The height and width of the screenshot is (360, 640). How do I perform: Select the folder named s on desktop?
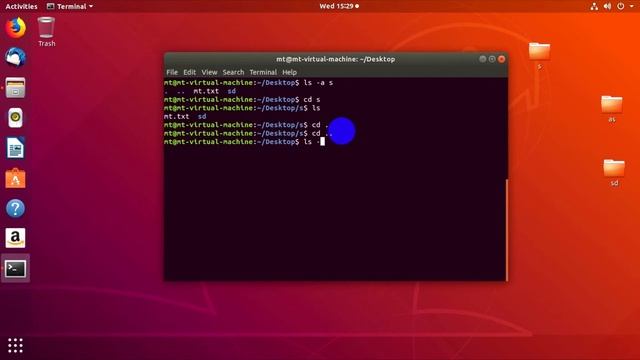539,56
